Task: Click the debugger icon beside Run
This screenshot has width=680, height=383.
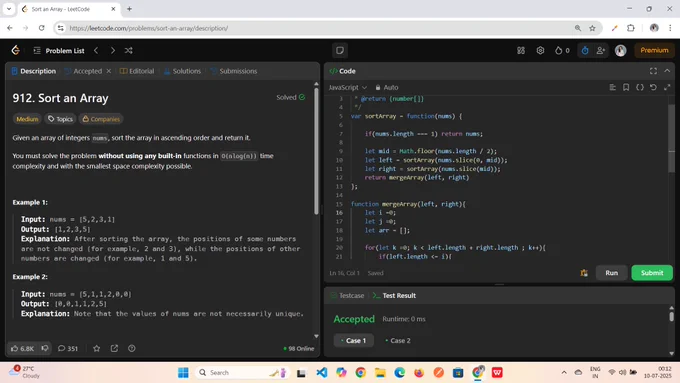Action: (584, 273)
